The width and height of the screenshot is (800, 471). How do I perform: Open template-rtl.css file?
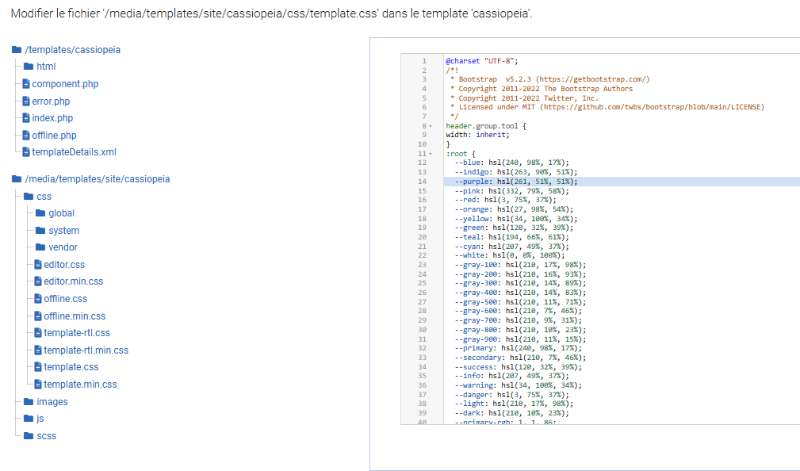[77, 333]
